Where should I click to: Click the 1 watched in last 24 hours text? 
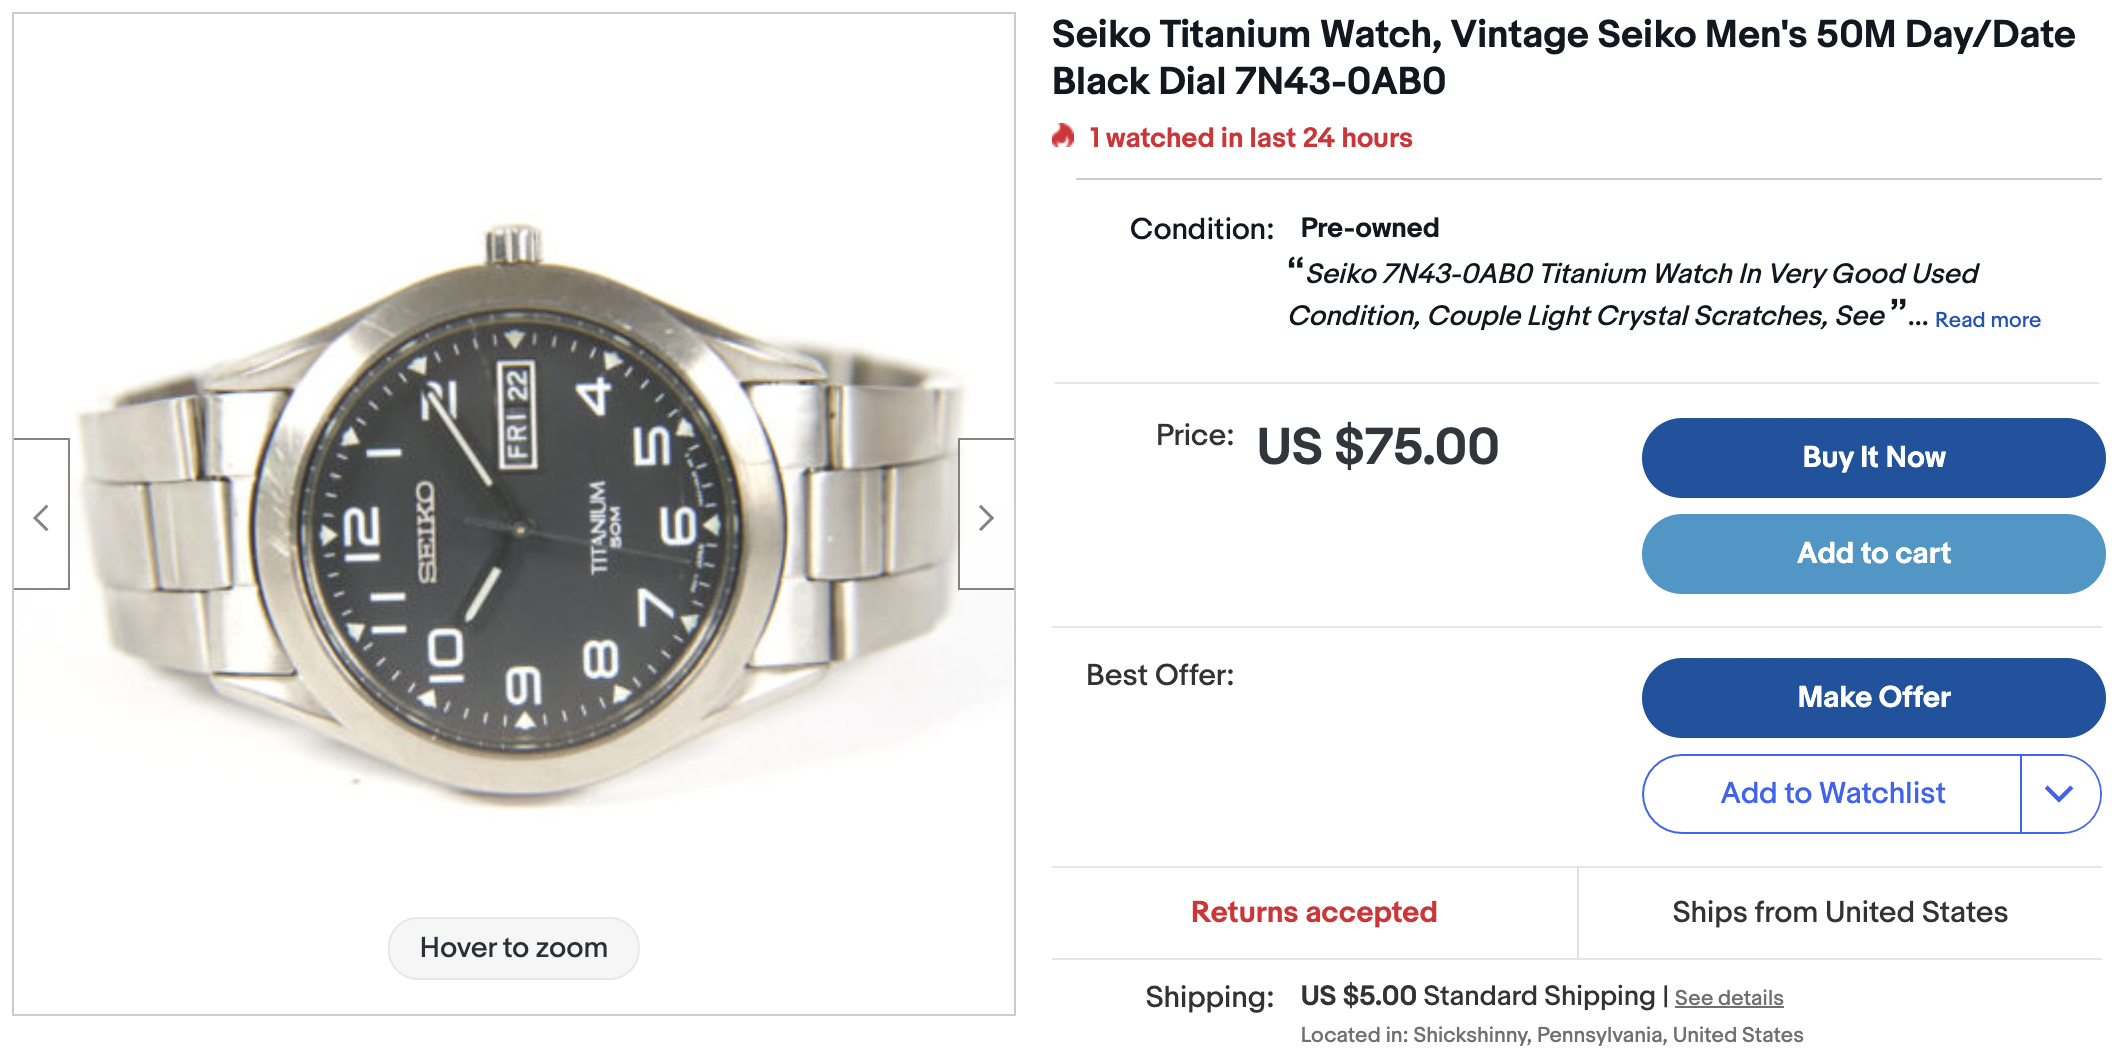tap(1250, 138)
